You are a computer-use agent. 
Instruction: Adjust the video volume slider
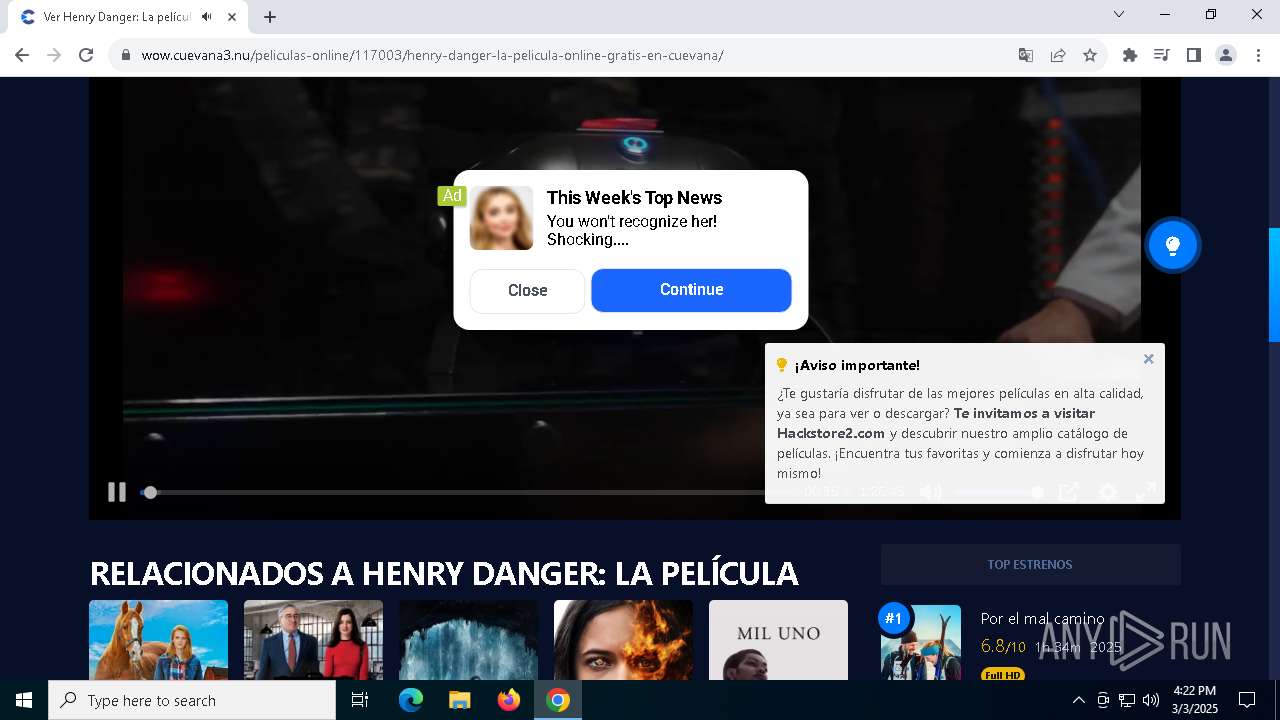click(x=998, y=492)
